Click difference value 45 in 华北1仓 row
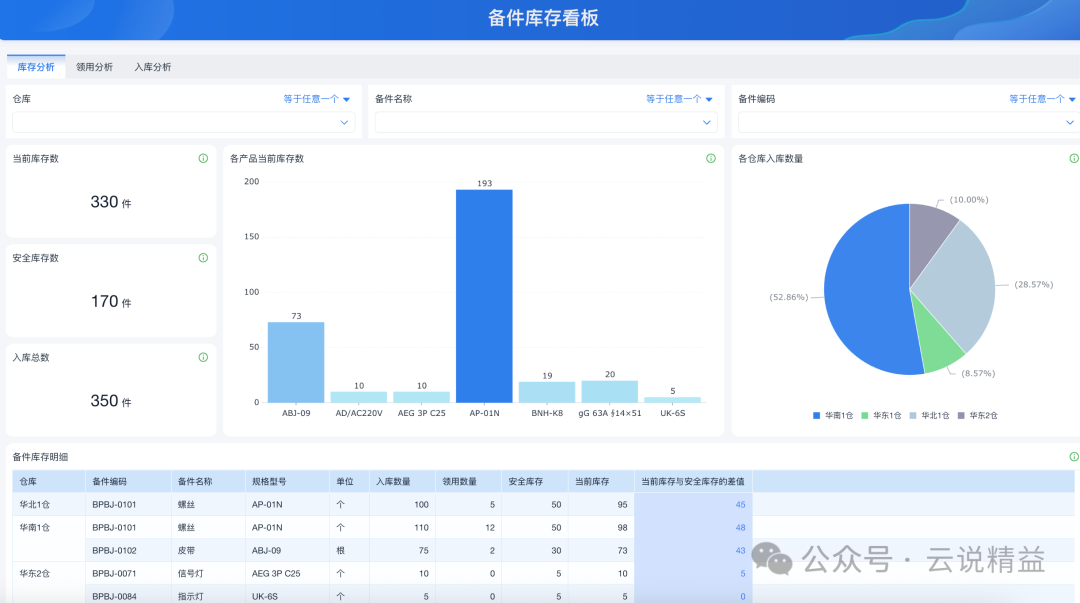 740,504
